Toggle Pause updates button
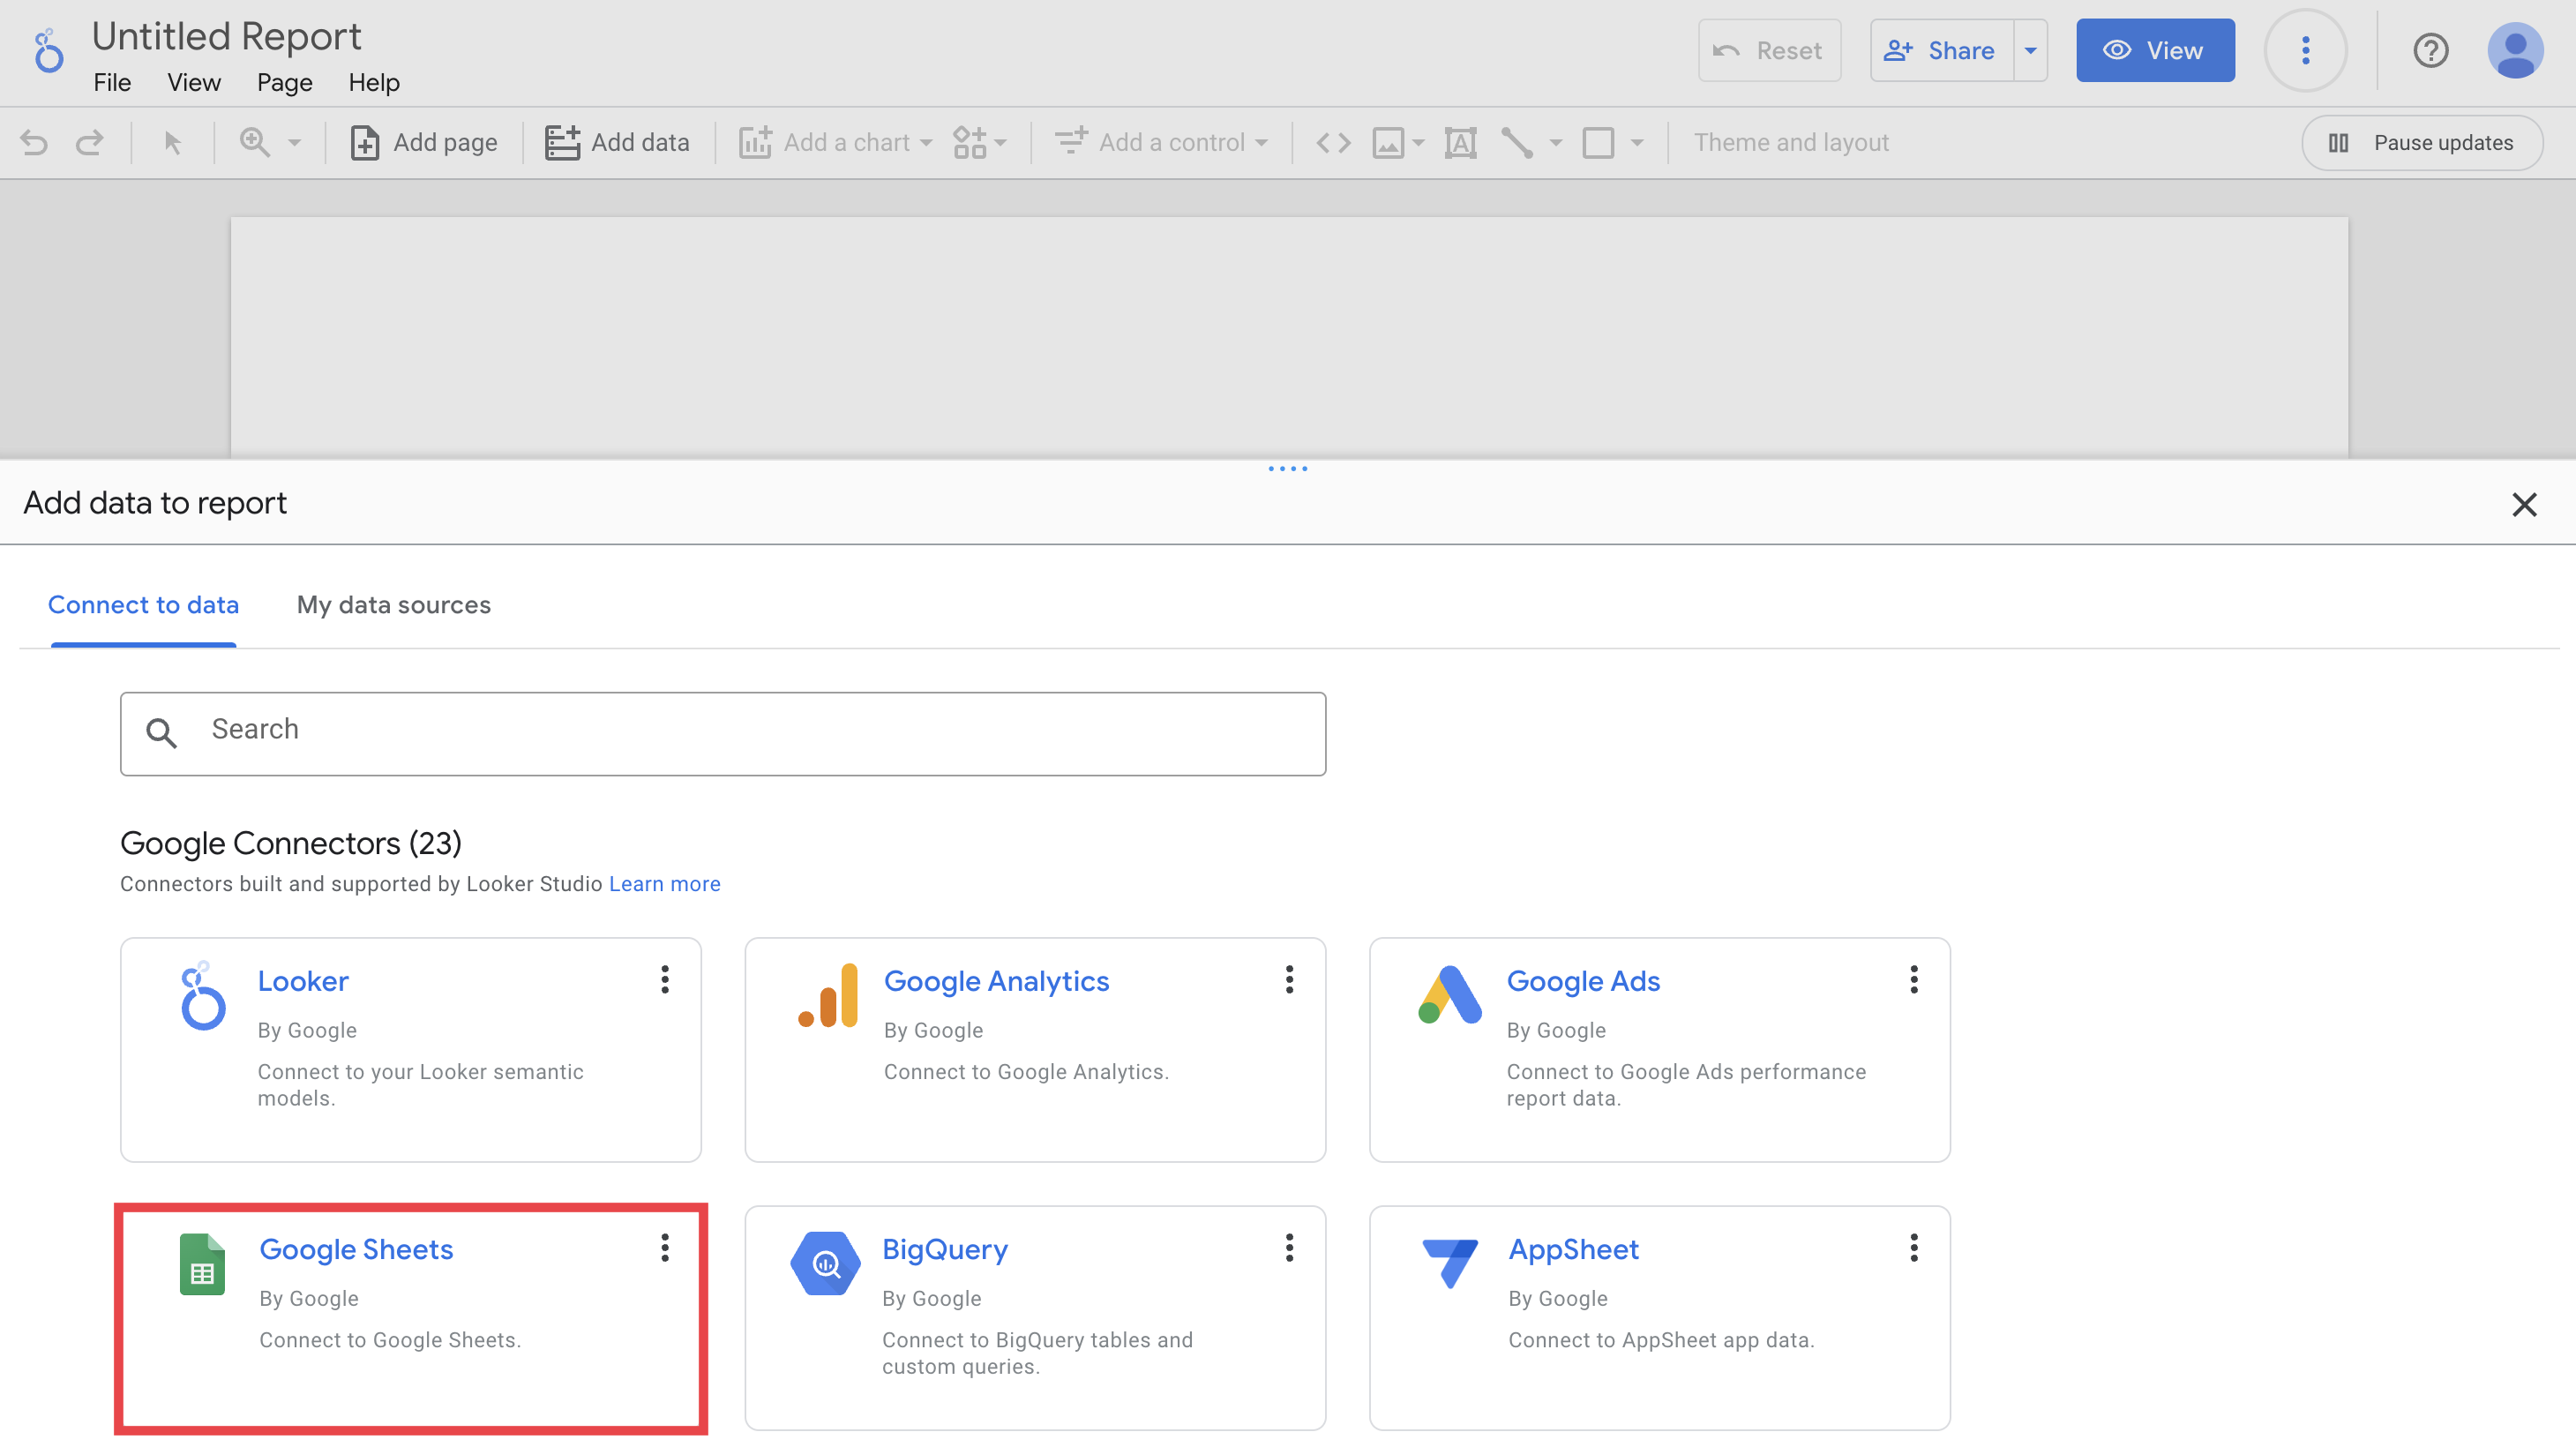Screen dimensions: 2576x1447 [2422, 143]
